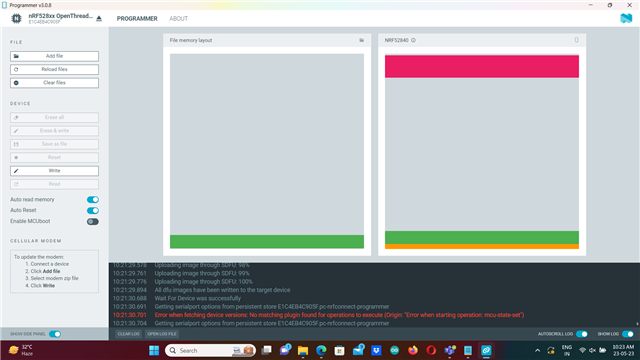Toggle the Show Side Panel switch
The height and width of the screenshot is (360, 640).
tap(55, 334)
